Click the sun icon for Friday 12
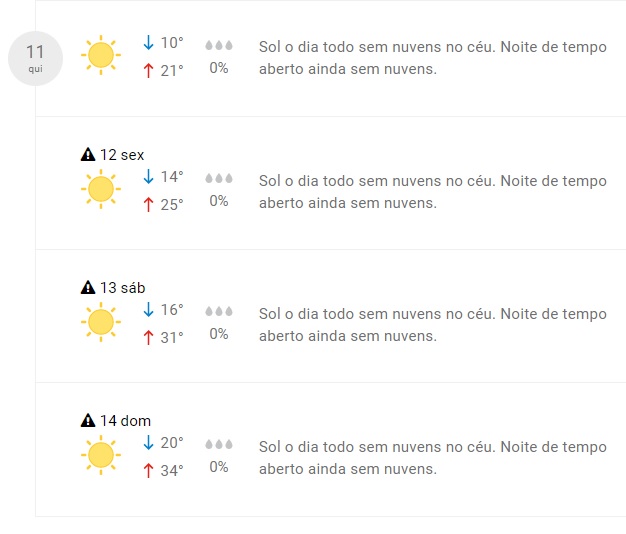The width and height of the screenshot is (626, 534). click(100, 189)
